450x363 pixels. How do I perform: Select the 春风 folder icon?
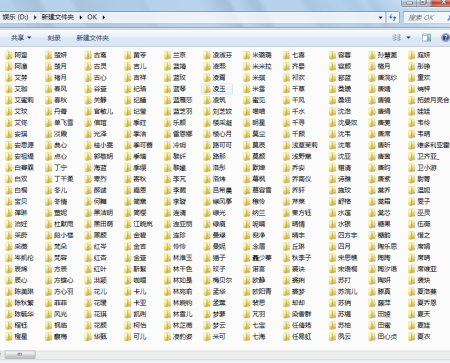(49, 89)
